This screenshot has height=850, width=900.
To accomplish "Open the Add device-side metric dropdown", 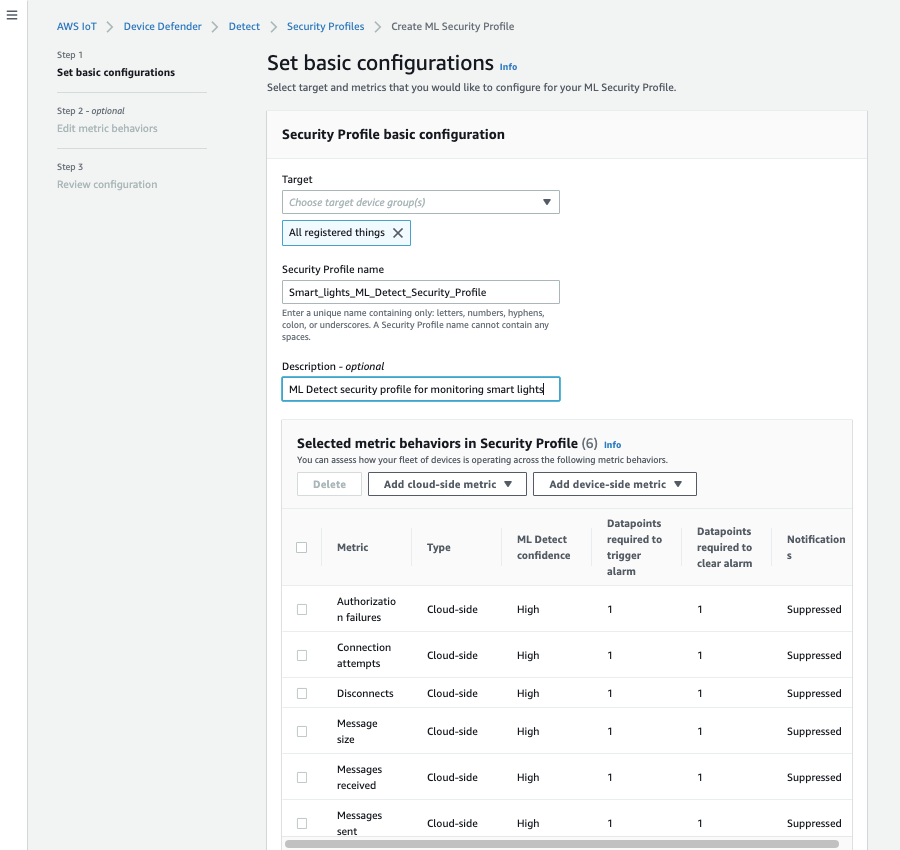I will (x=614, y=483).
